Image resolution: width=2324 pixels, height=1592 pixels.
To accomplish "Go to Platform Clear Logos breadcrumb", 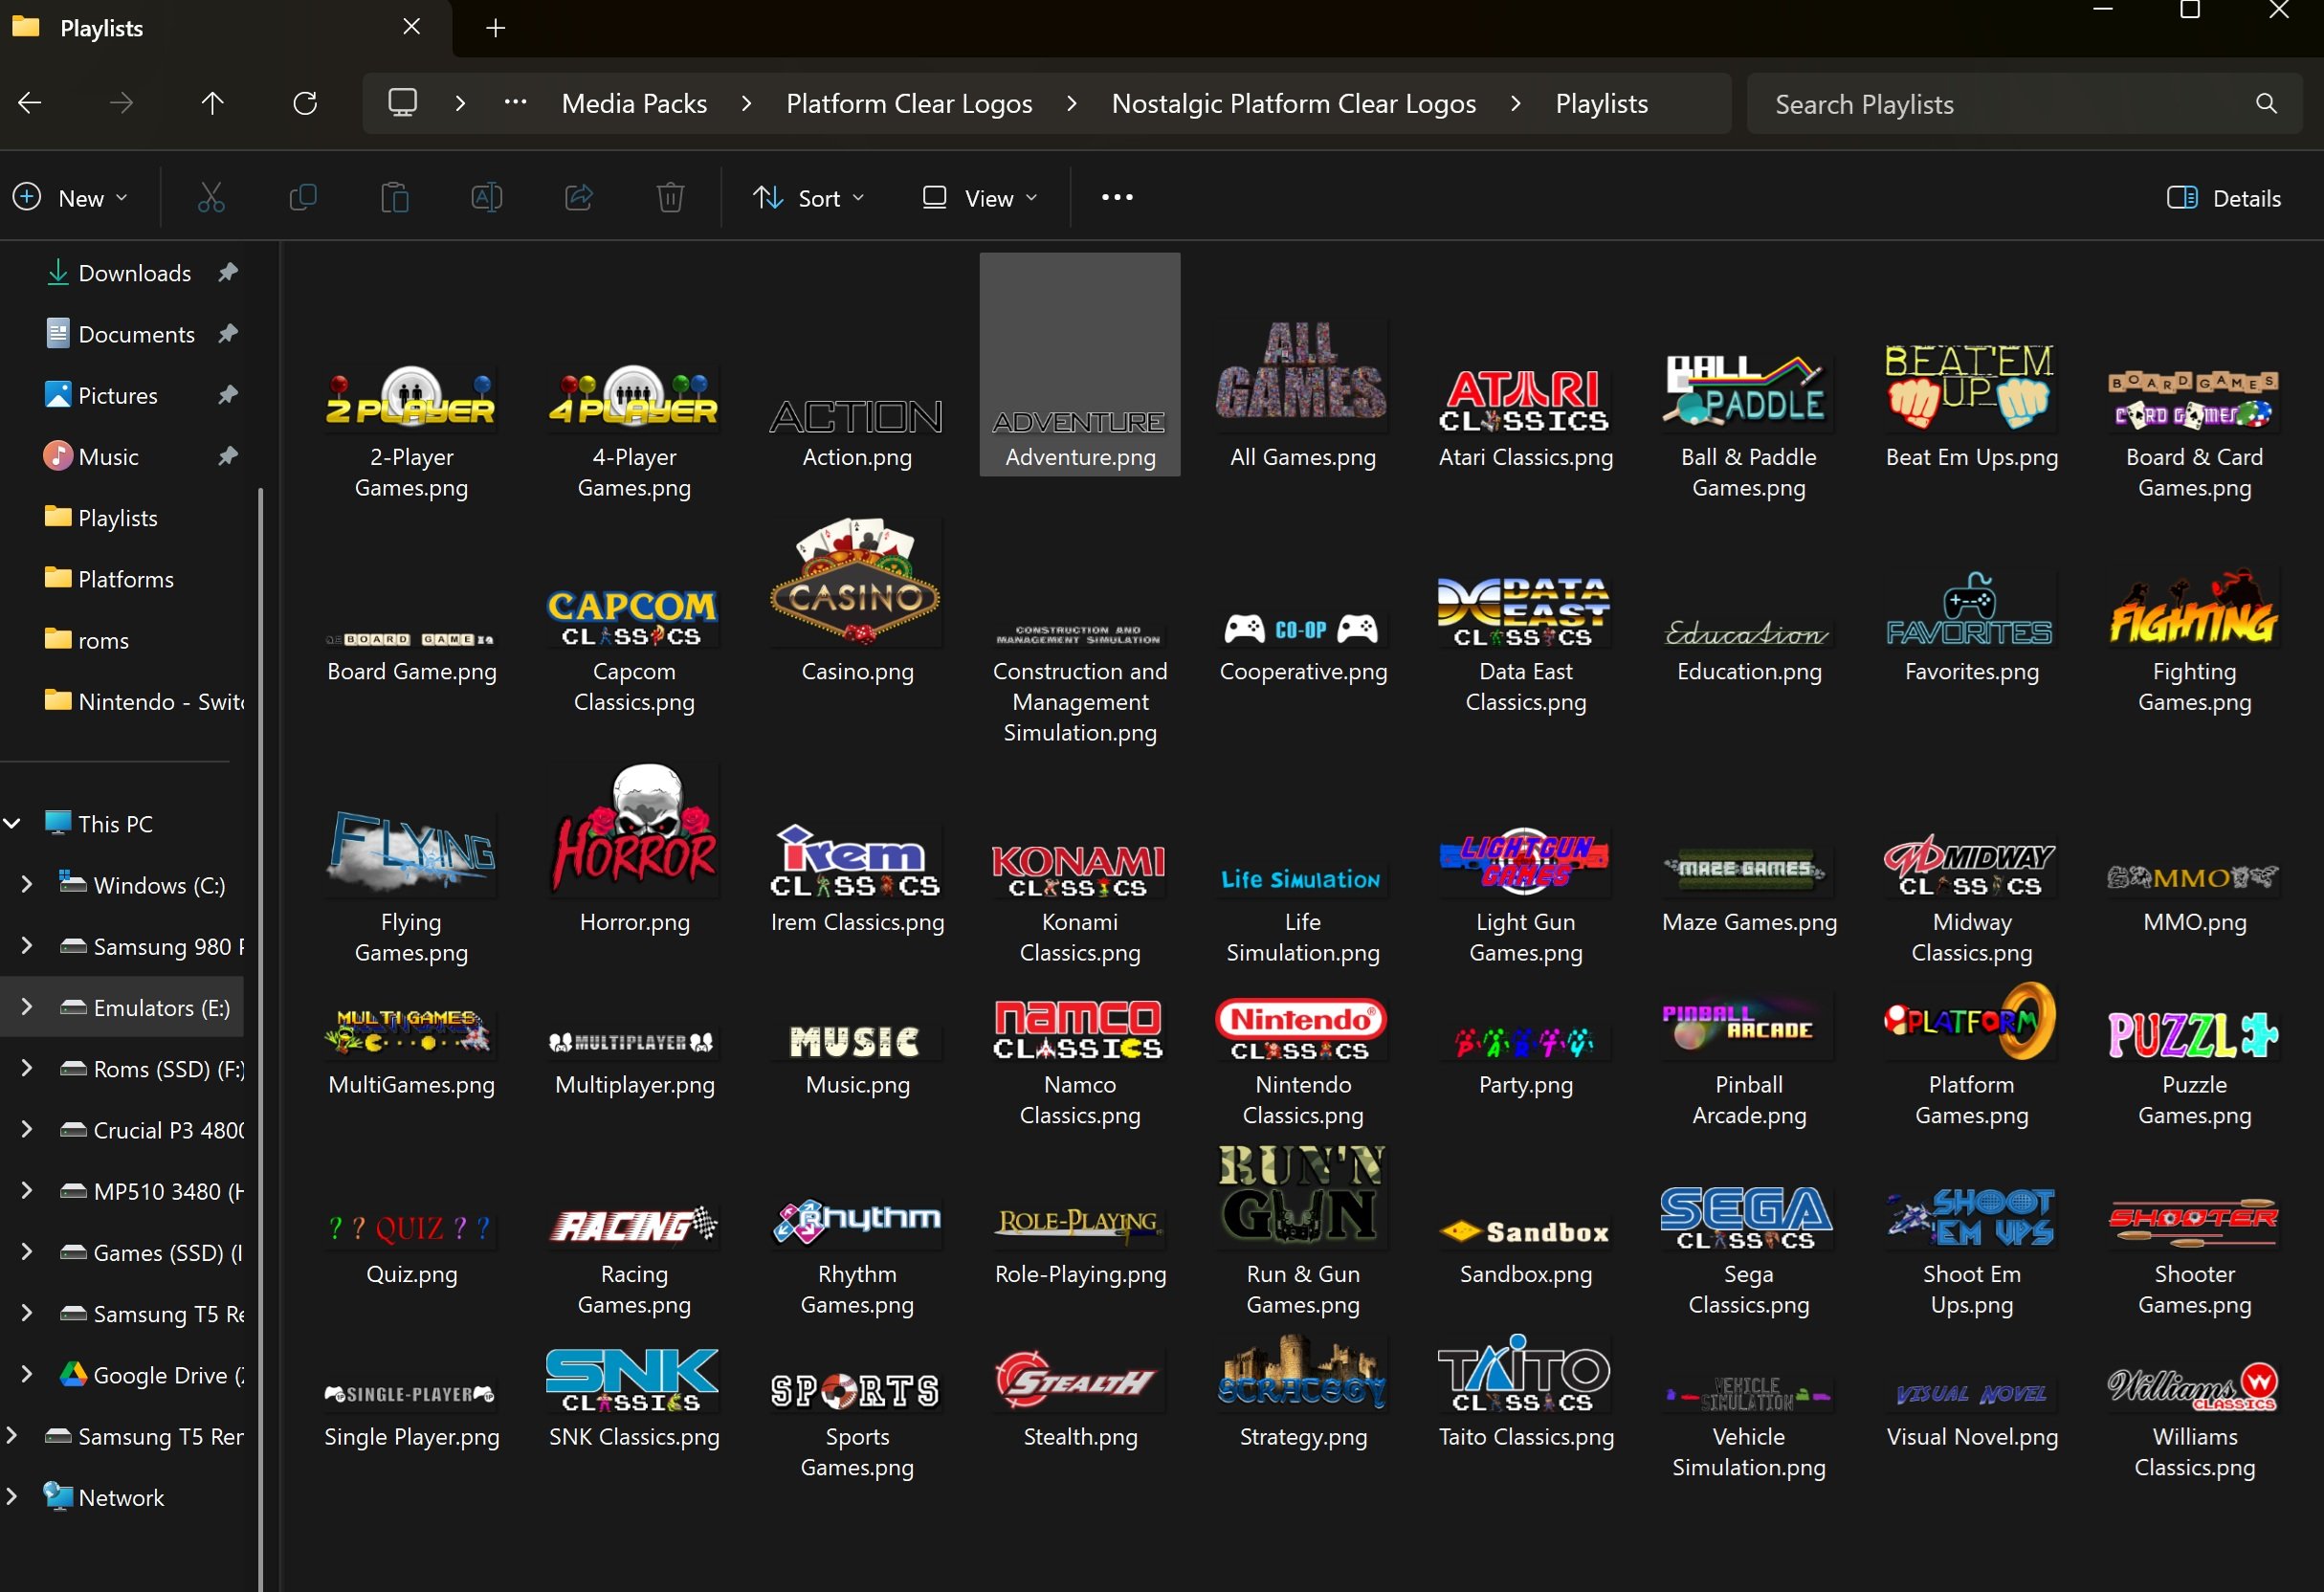I will (909, 103).
